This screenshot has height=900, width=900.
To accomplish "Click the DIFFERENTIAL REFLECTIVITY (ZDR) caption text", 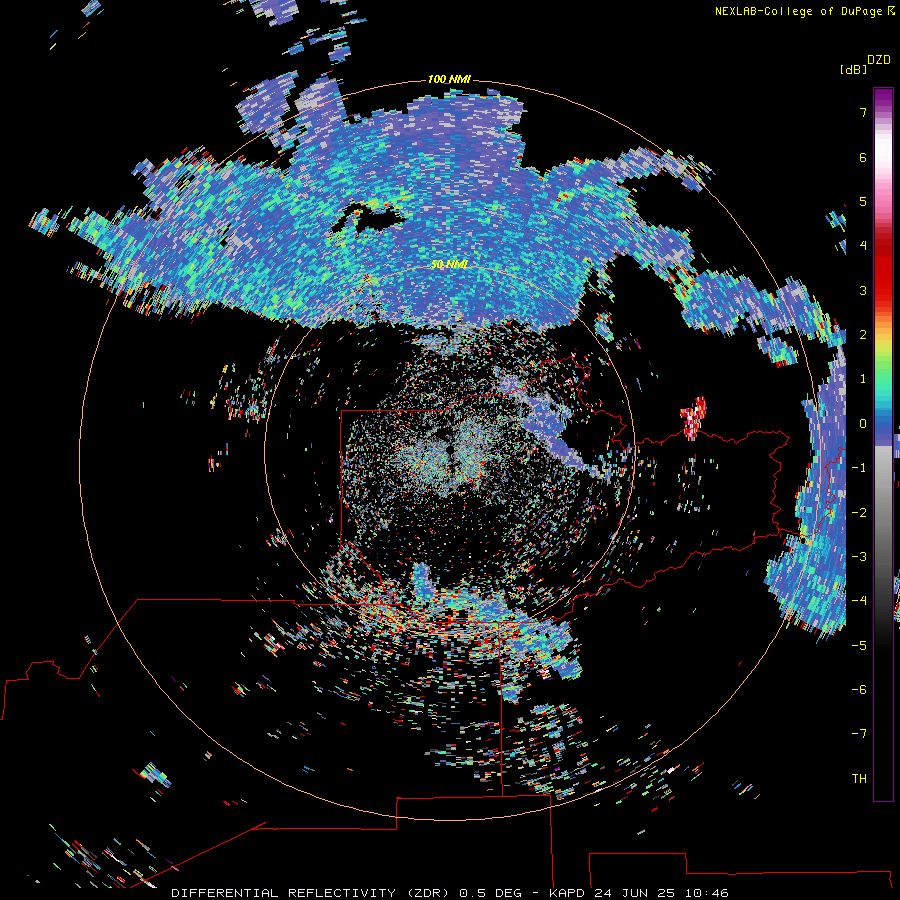I will point(312,893).
